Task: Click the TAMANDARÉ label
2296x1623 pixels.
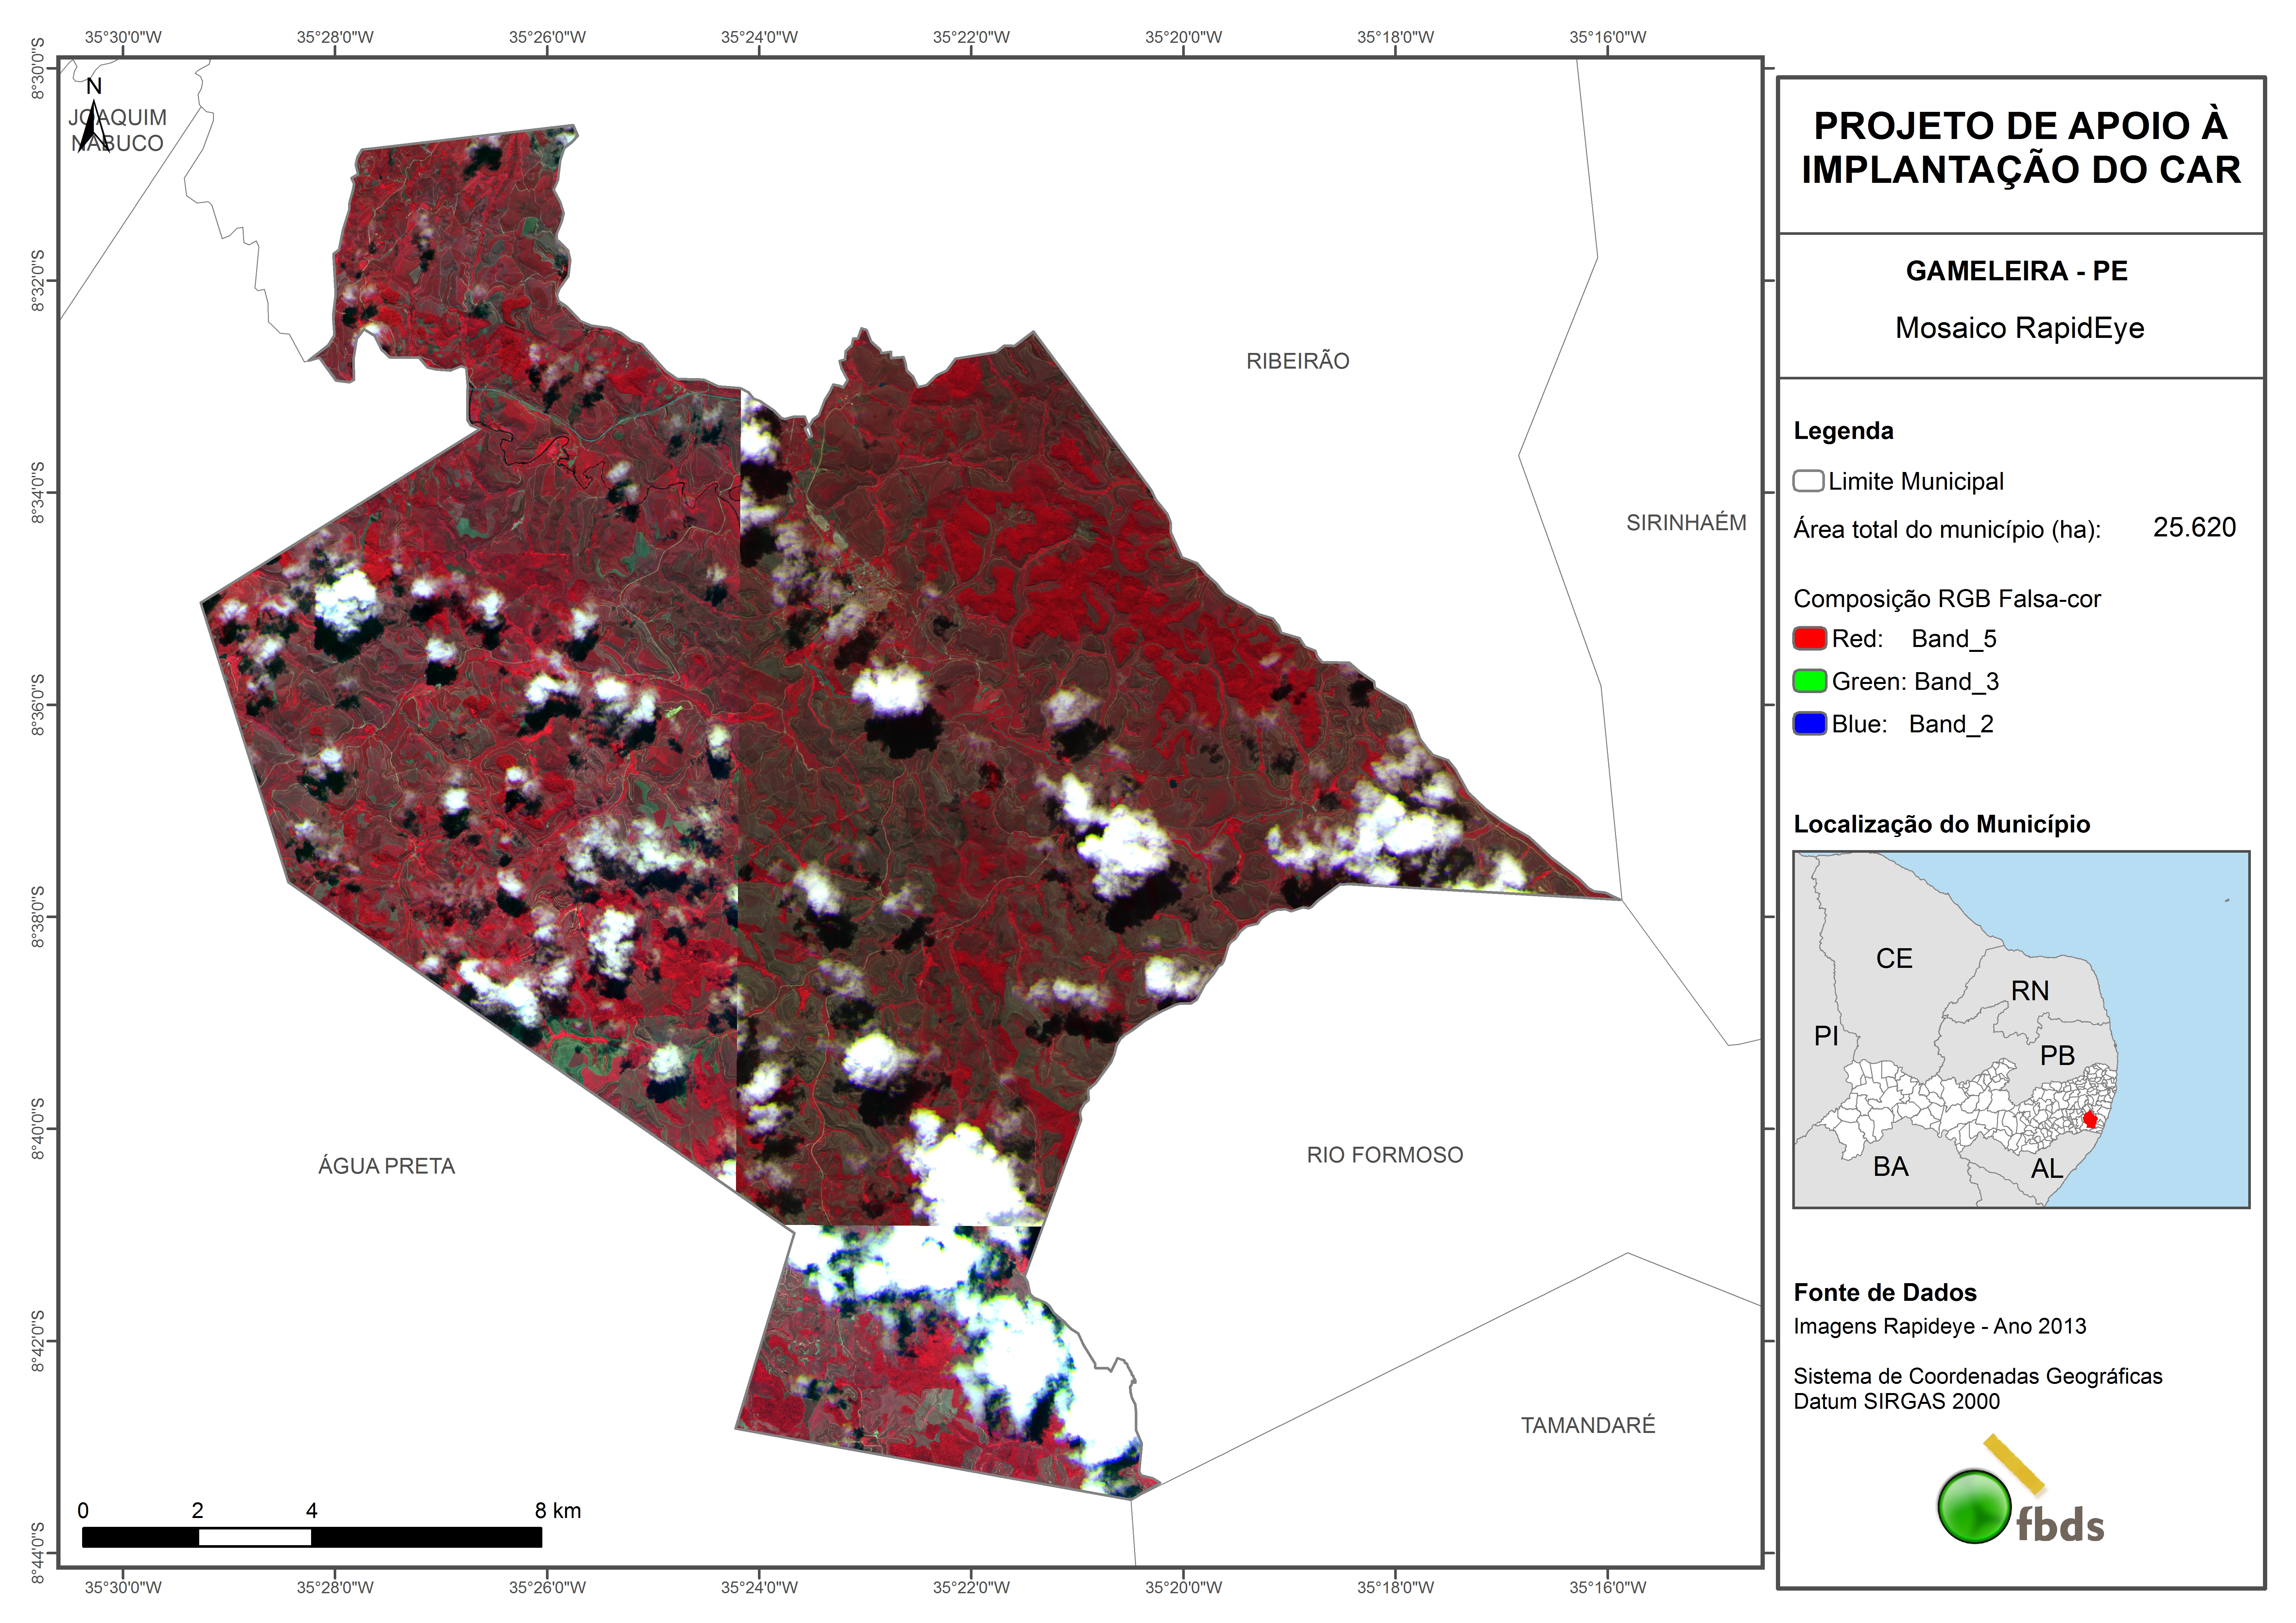Action: 1588,1425
